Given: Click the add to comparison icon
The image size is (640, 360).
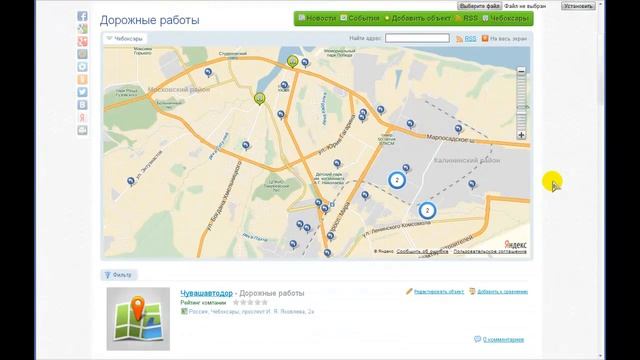Looking at the screenshot, I should point(472,291).
